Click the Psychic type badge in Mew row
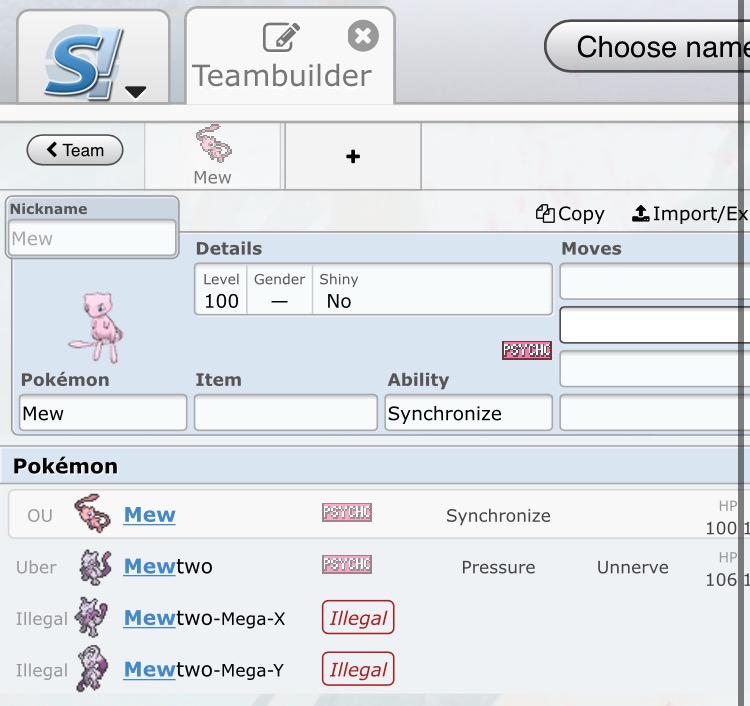This screenshot has width=750, height=706. click(x=347, y=512)
